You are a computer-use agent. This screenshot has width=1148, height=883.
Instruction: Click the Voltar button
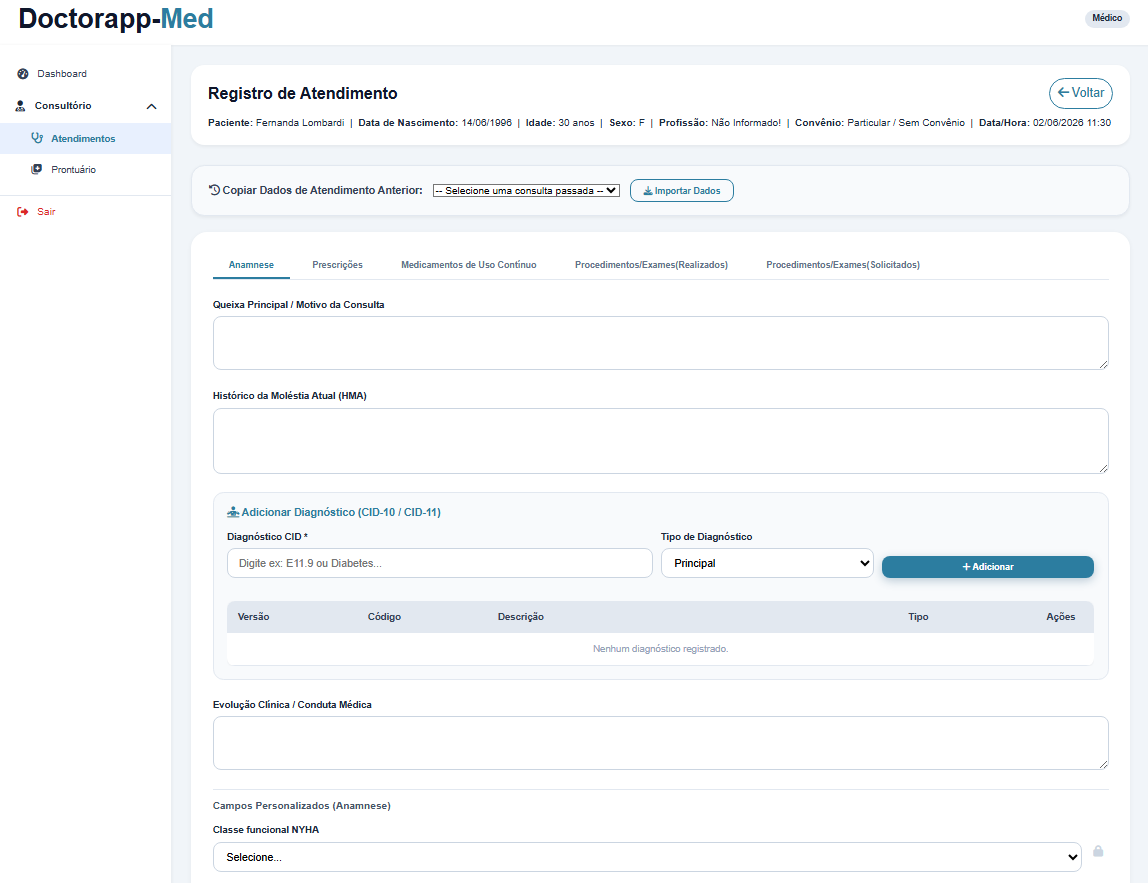[x=1081, y=93]
